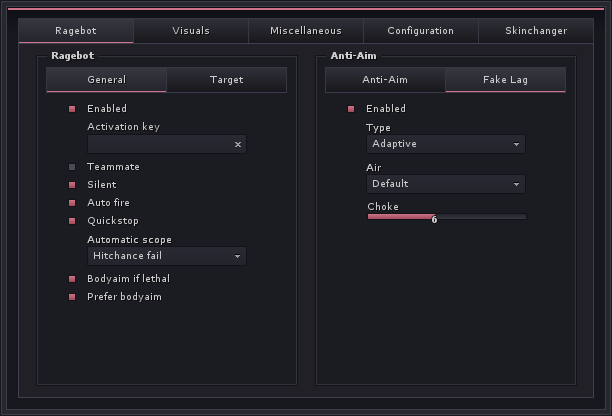Expand the Type dropdown set to Adaptive
The height and width of the screenshot is (416, 612).
point(446,144)
